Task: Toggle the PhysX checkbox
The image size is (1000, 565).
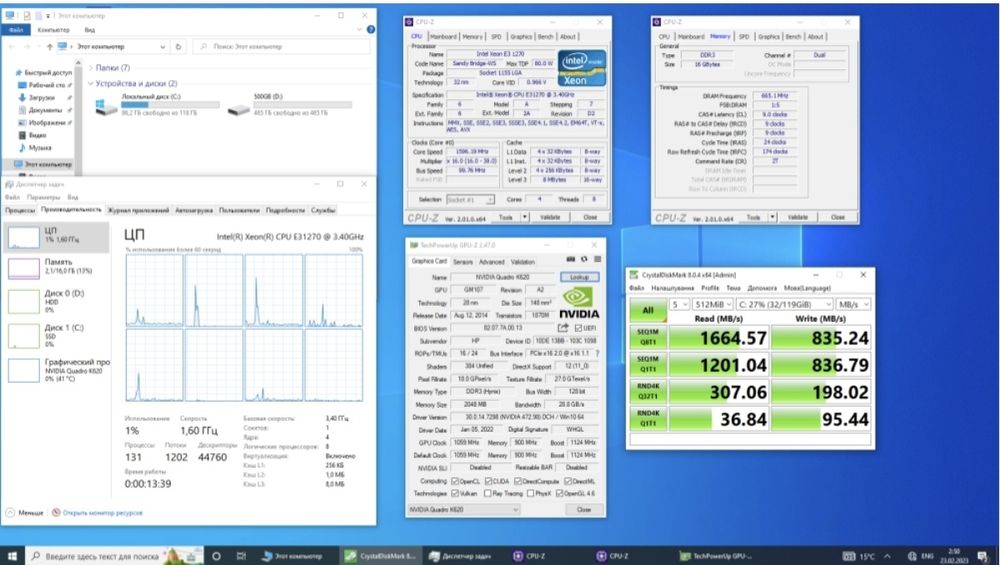Action: [x=531, y=494]
